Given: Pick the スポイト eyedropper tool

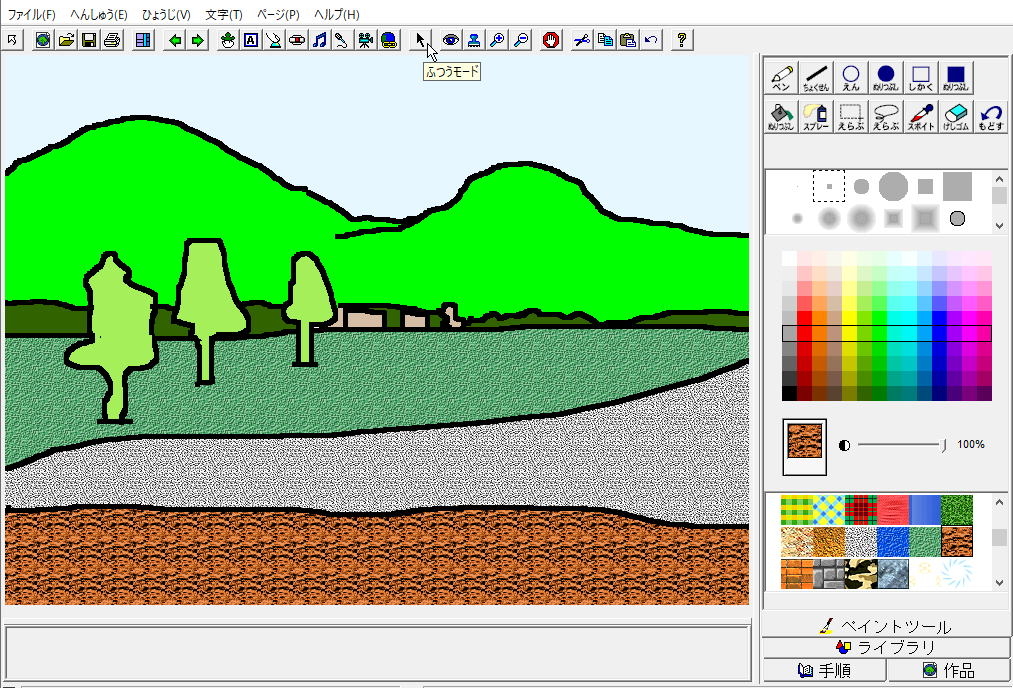Looking at the screenshot, I should (x=921, y=116).
